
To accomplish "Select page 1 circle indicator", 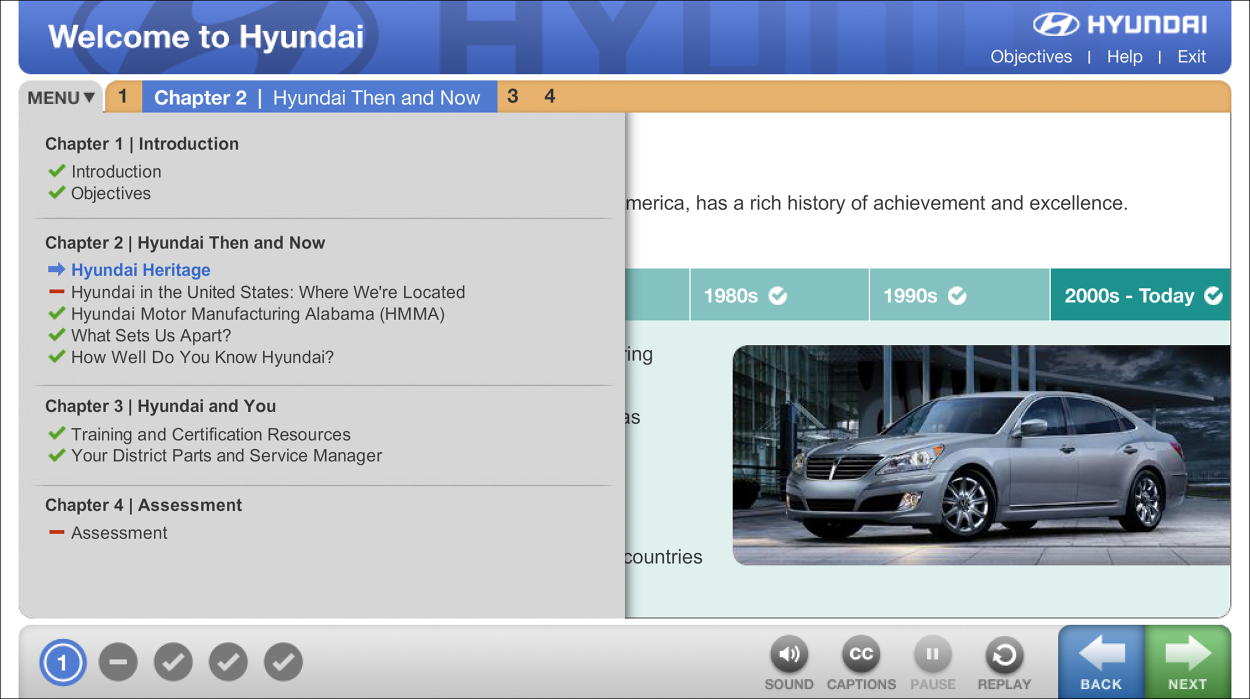I will (x=63, y=662).
